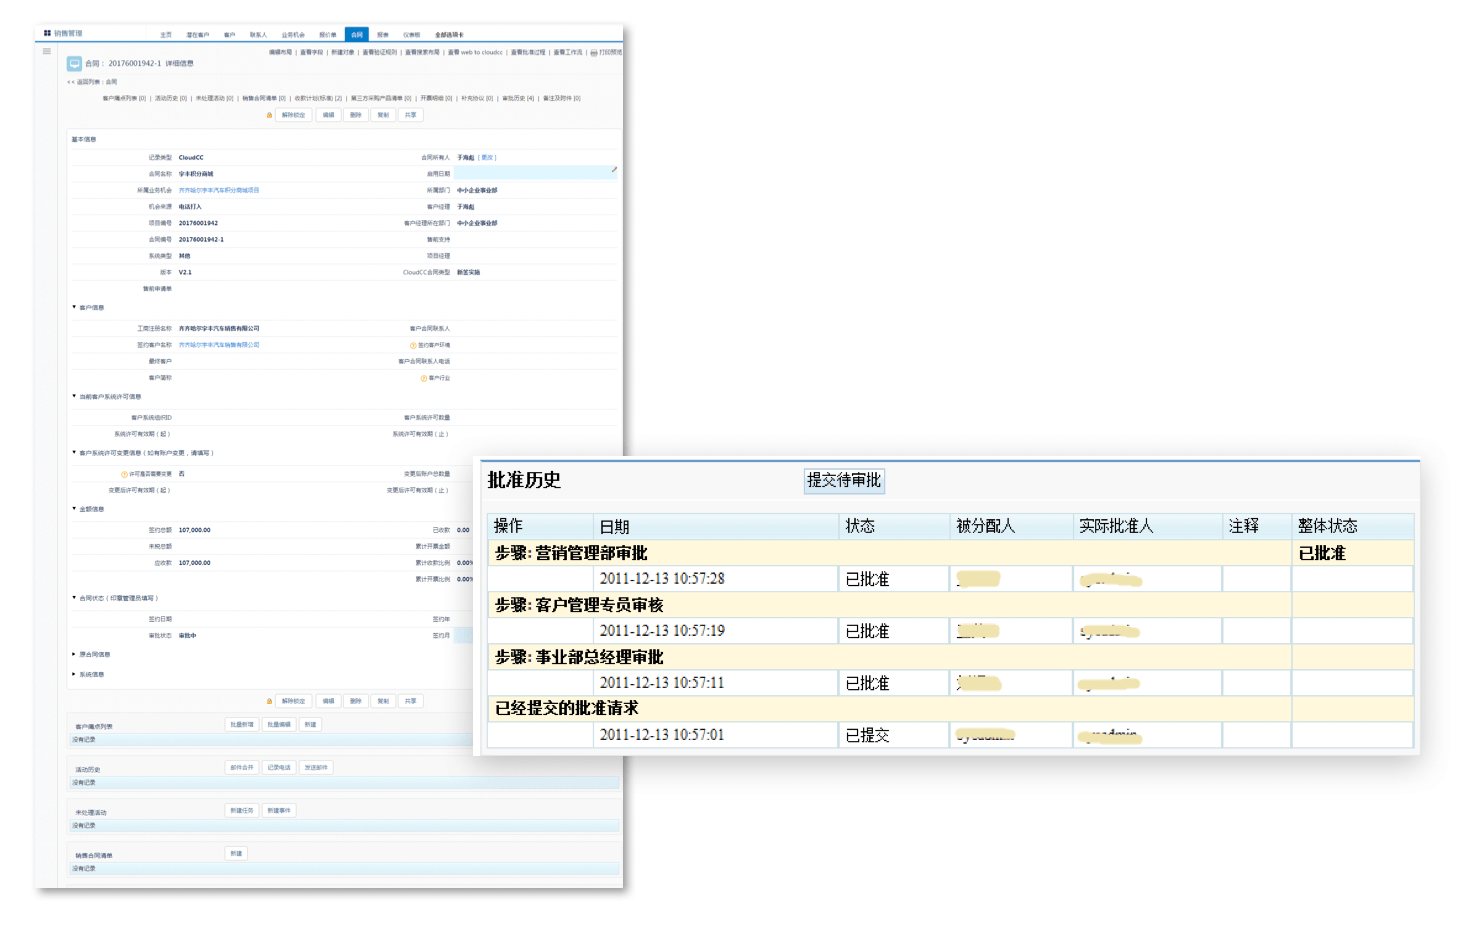Click the help icon next to 签约客户环境
The height and width of the screenshot is (934, 1462).
coord(413,345)
